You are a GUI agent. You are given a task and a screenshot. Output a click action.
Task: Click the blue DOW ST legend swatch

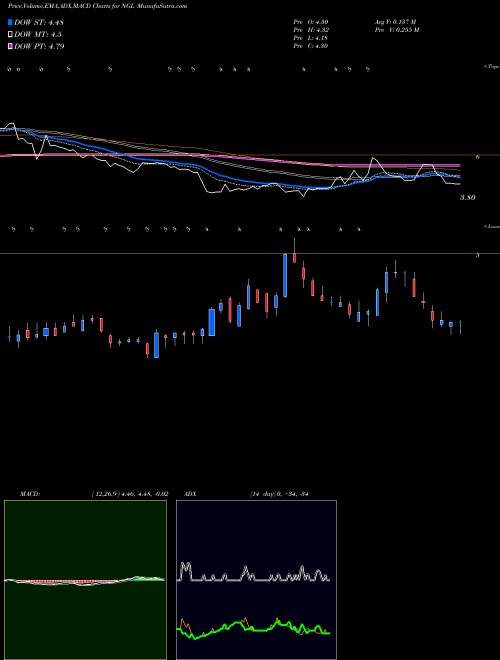[x=10, y=22]
